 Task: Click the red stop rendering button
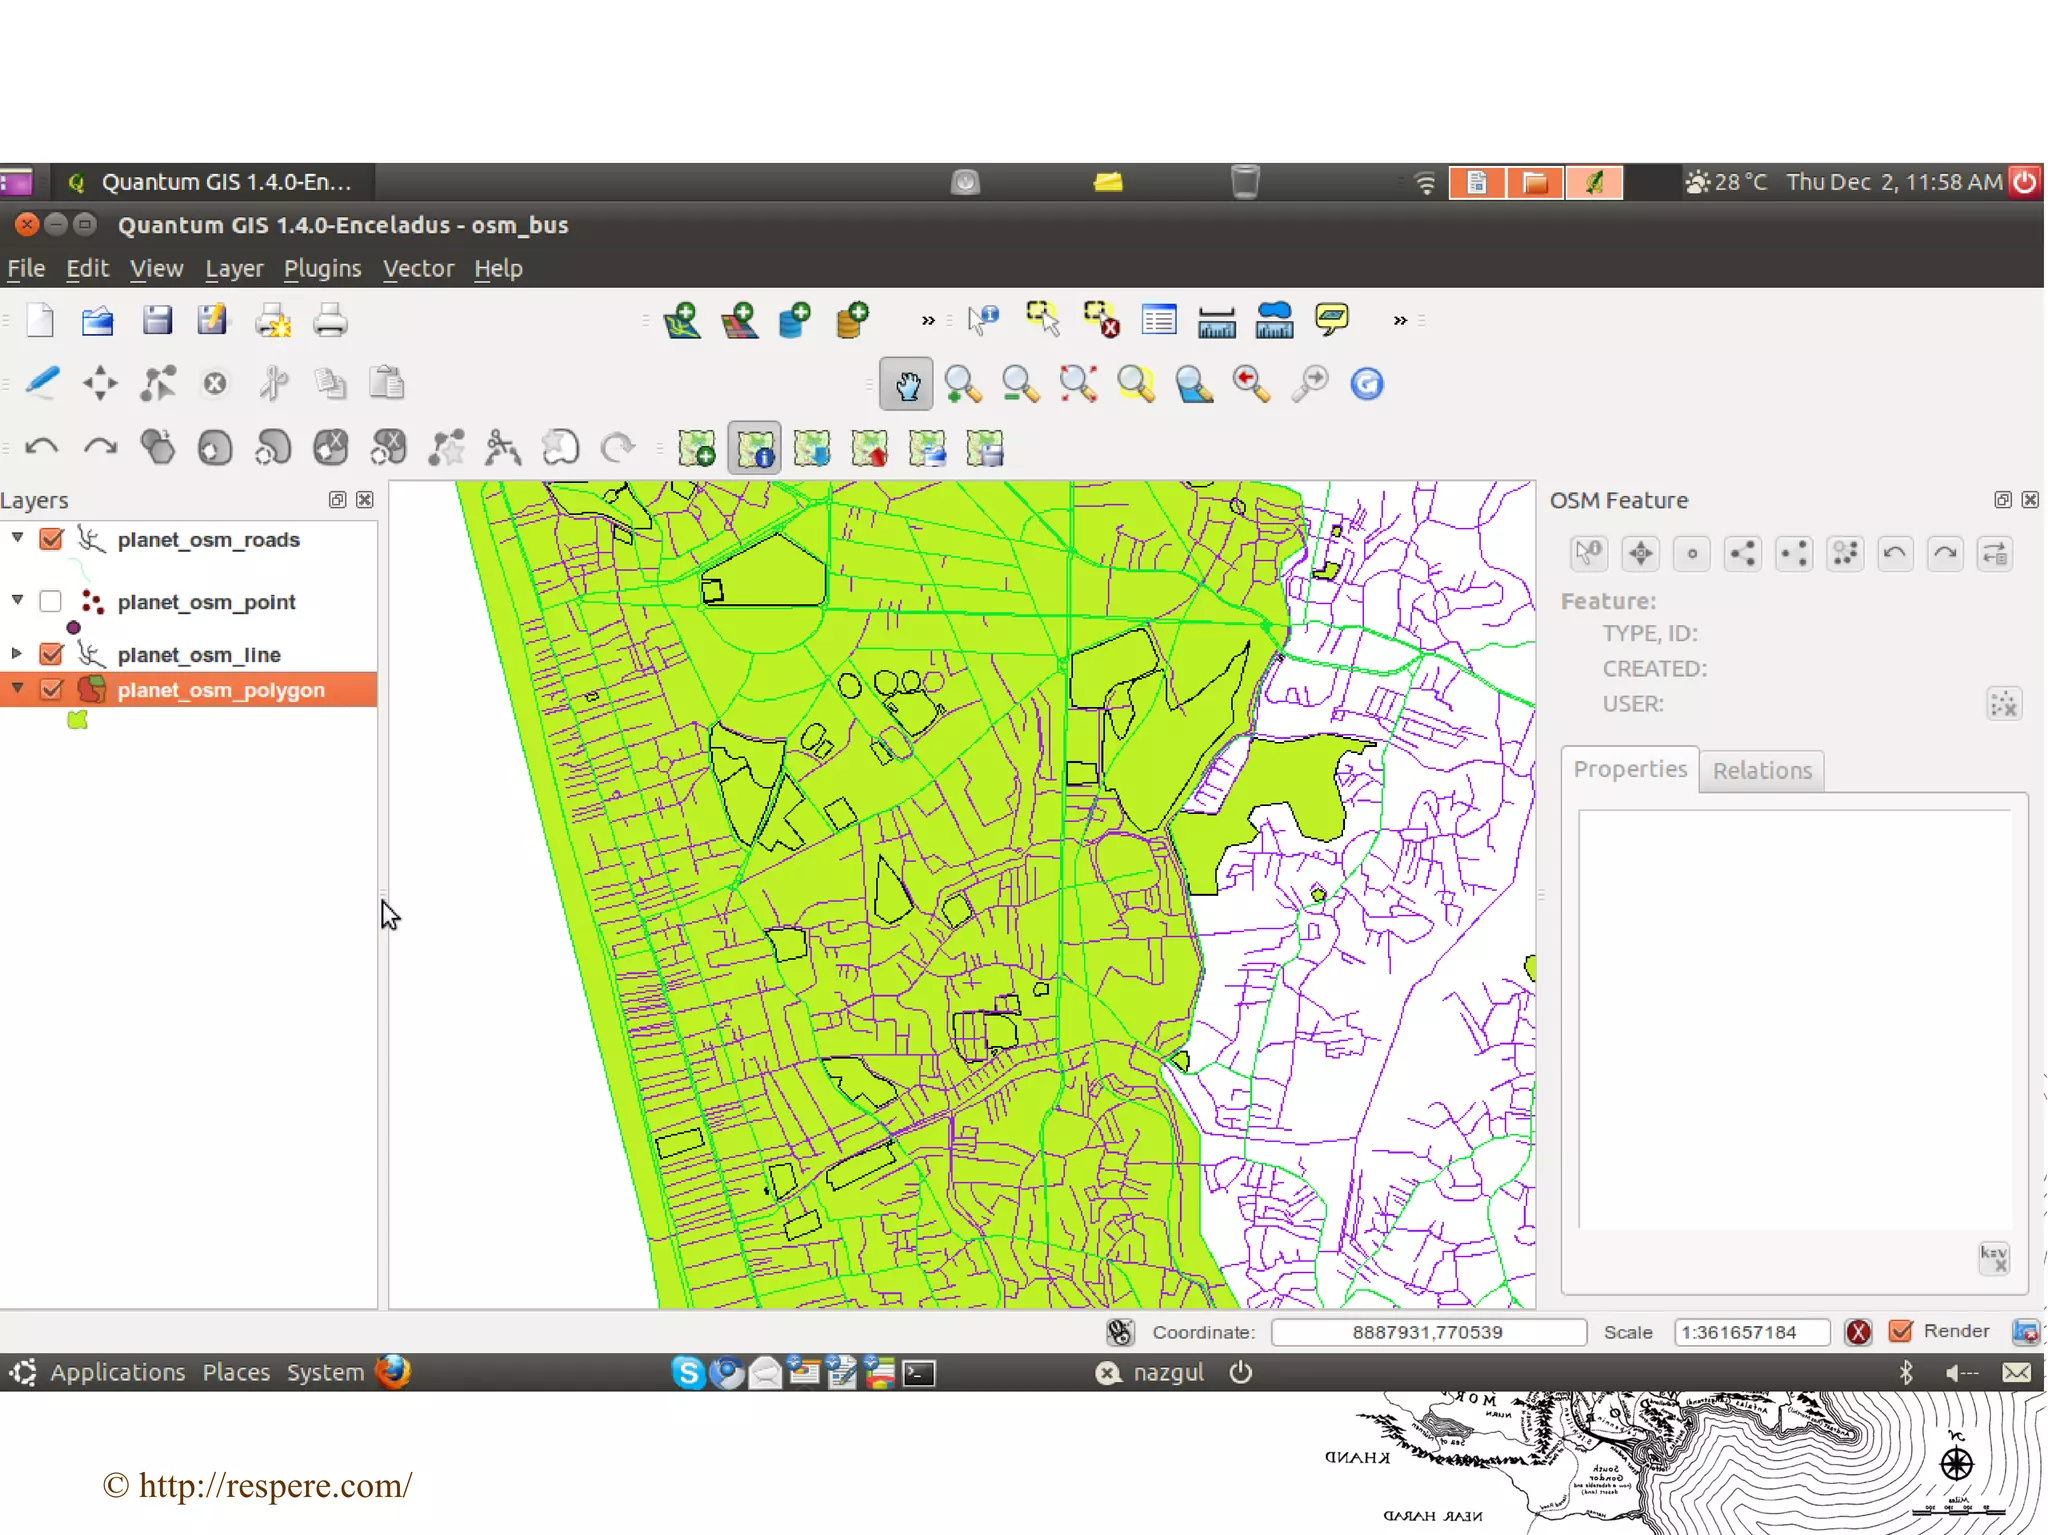click(x=1858, y=1332)
